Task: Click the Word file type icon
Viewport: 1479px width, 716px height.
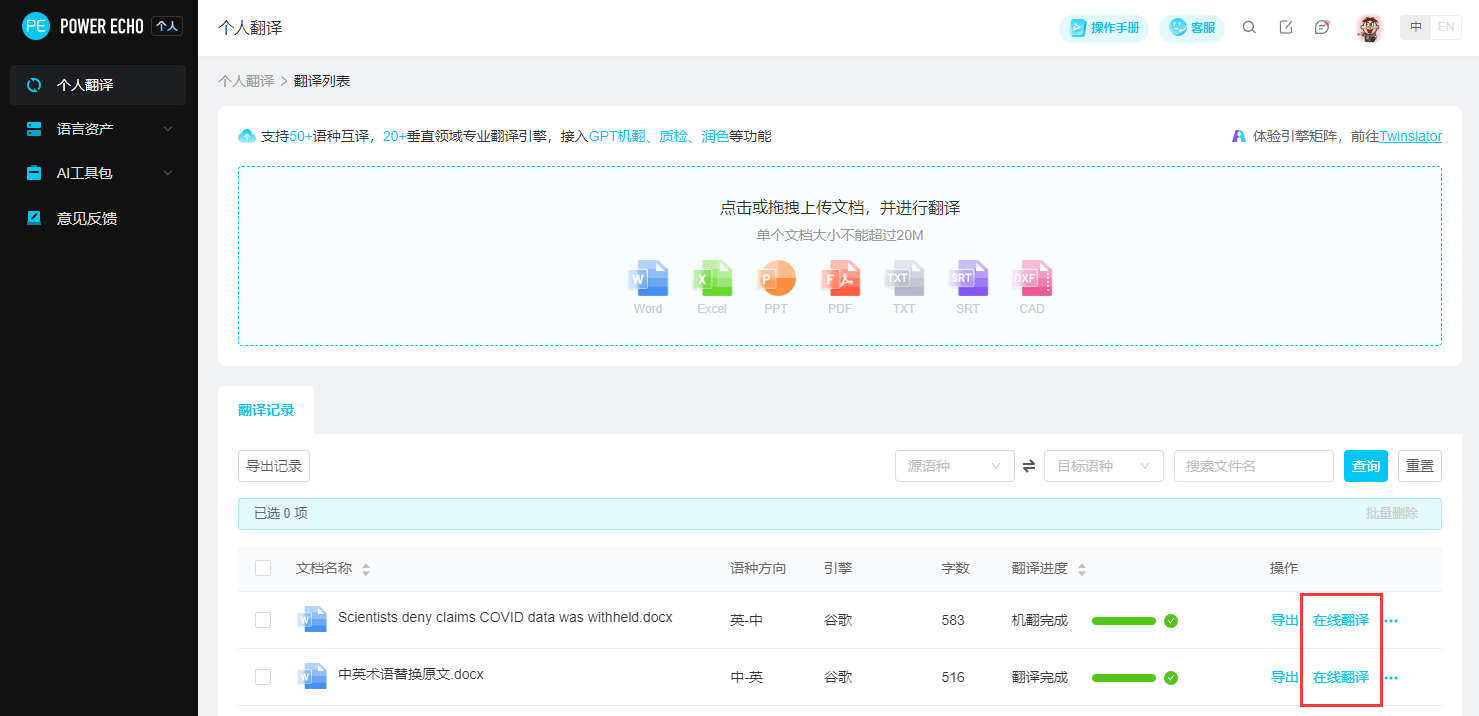Action: tap(648, 279)
